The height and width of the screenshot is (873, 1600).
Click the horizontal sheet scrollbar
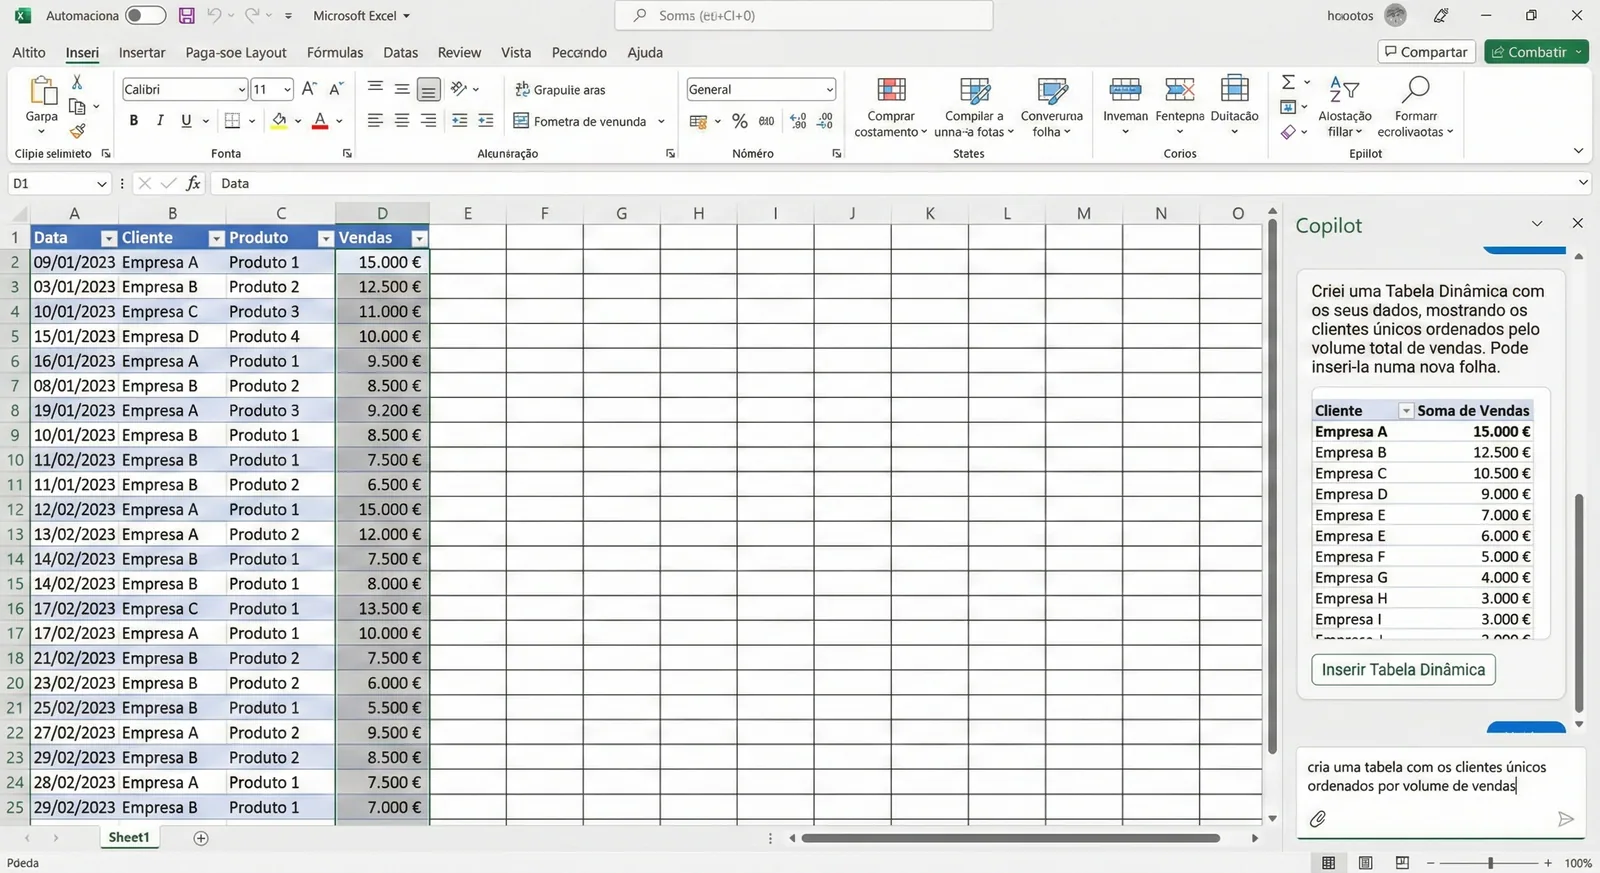coord(1011,838)
